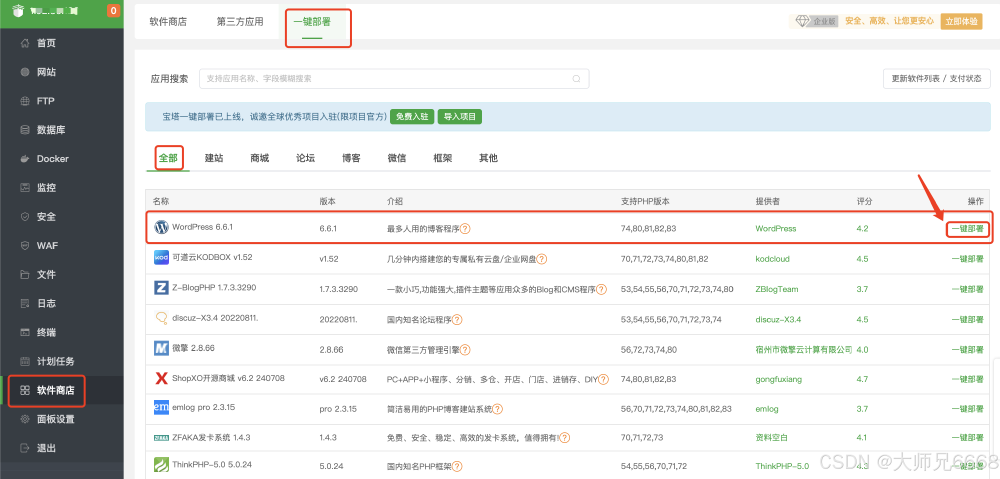The image size is (1000, 479).
Task: Select the 其他 category tab
Action: 489,158
